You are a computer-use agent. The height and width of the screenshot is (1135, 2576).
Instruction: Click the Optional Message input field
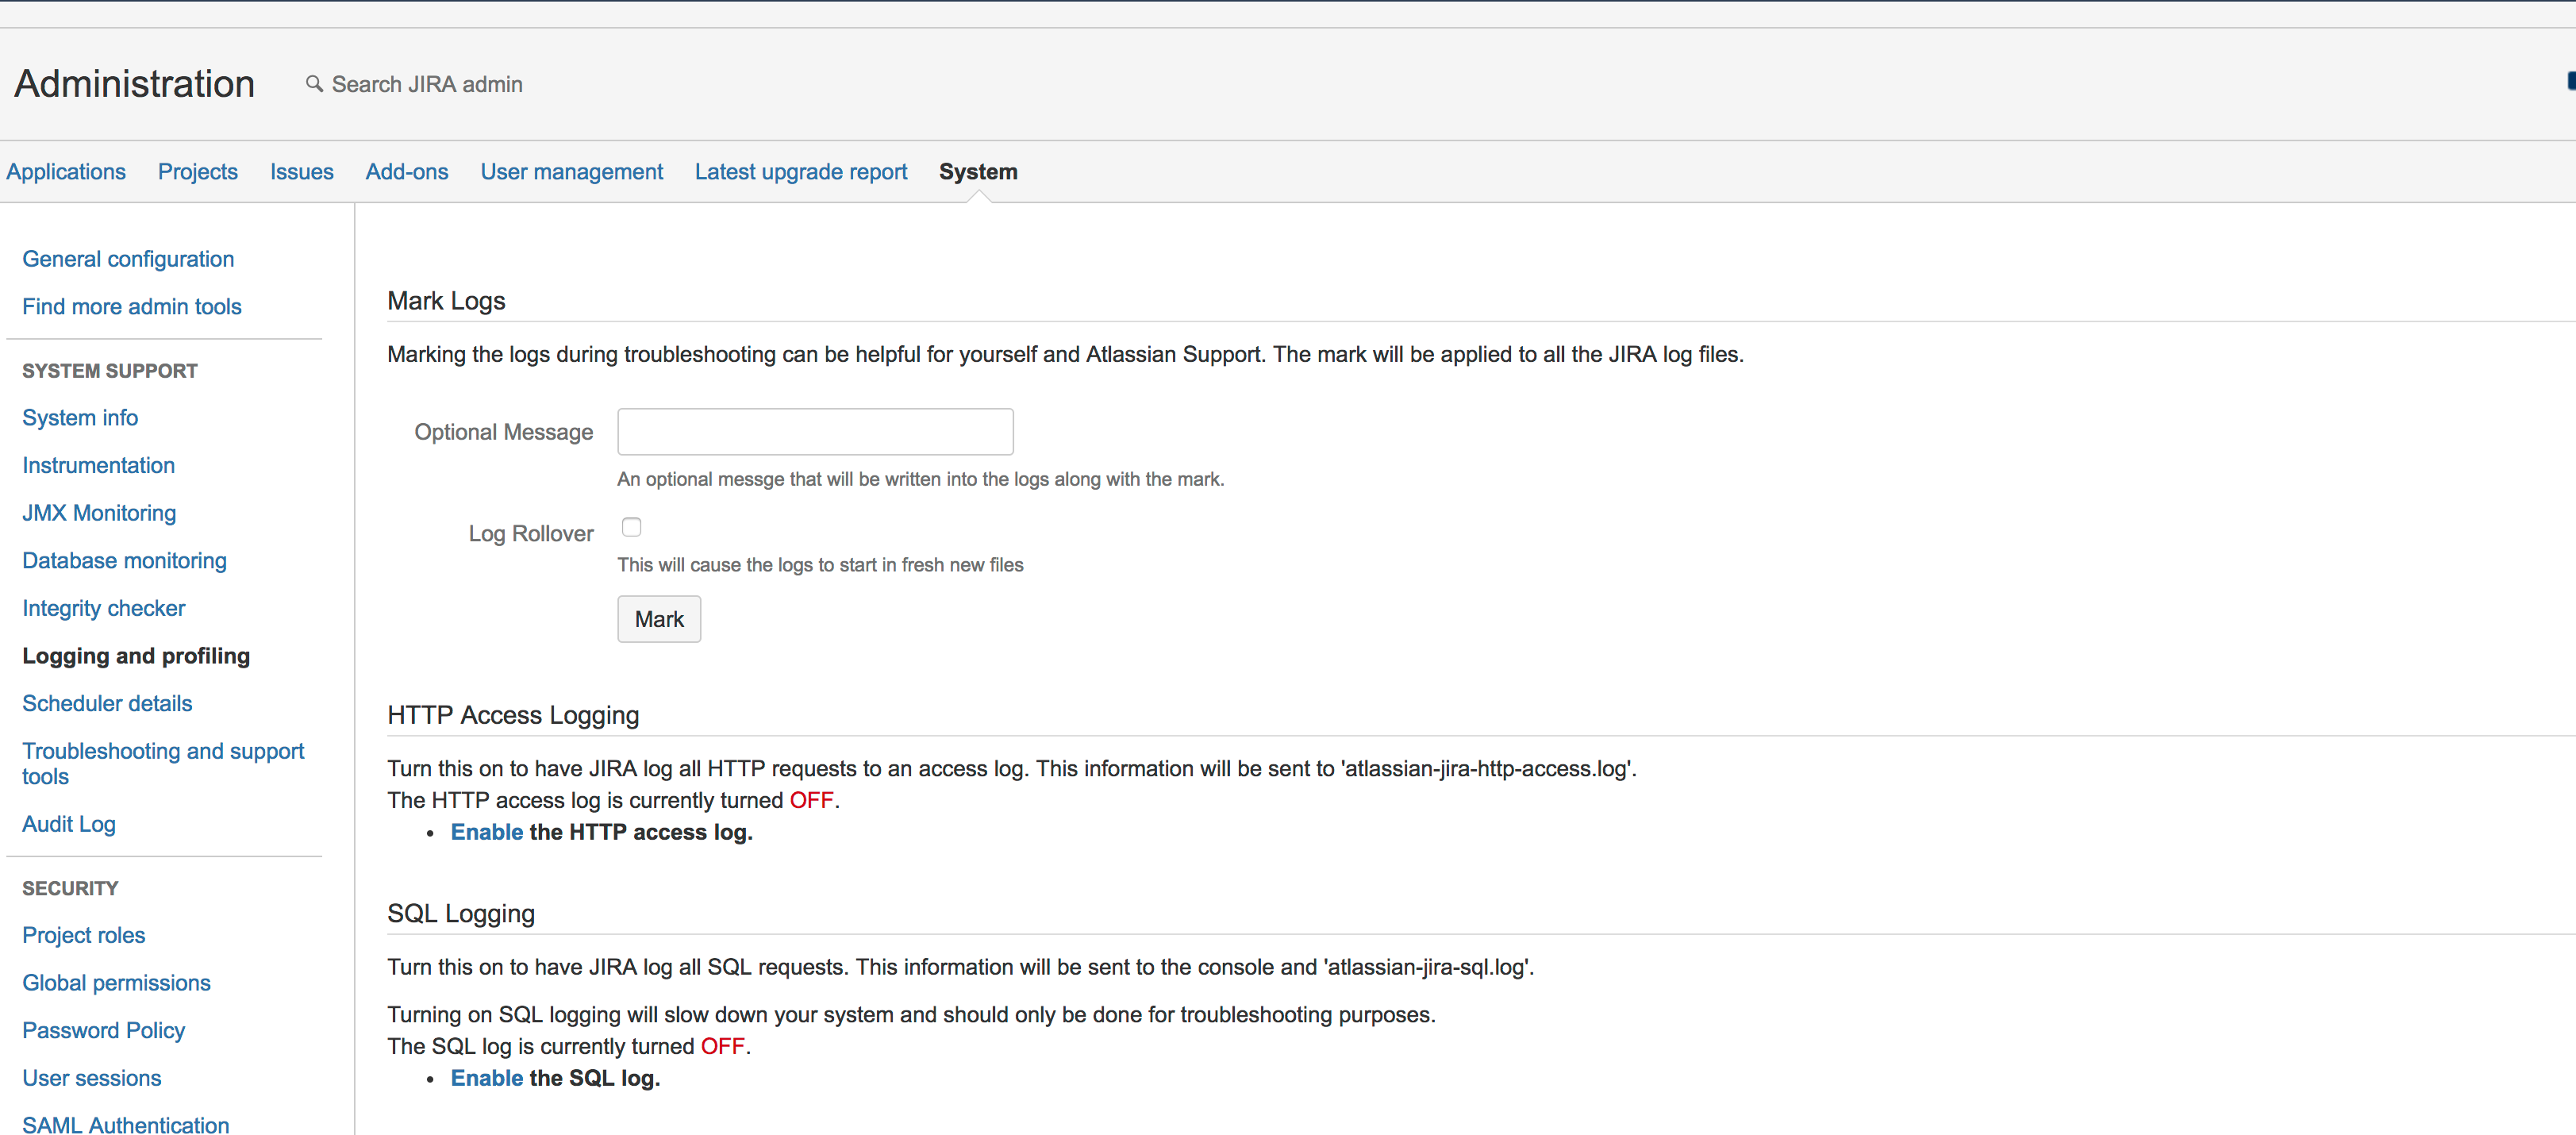815,430
